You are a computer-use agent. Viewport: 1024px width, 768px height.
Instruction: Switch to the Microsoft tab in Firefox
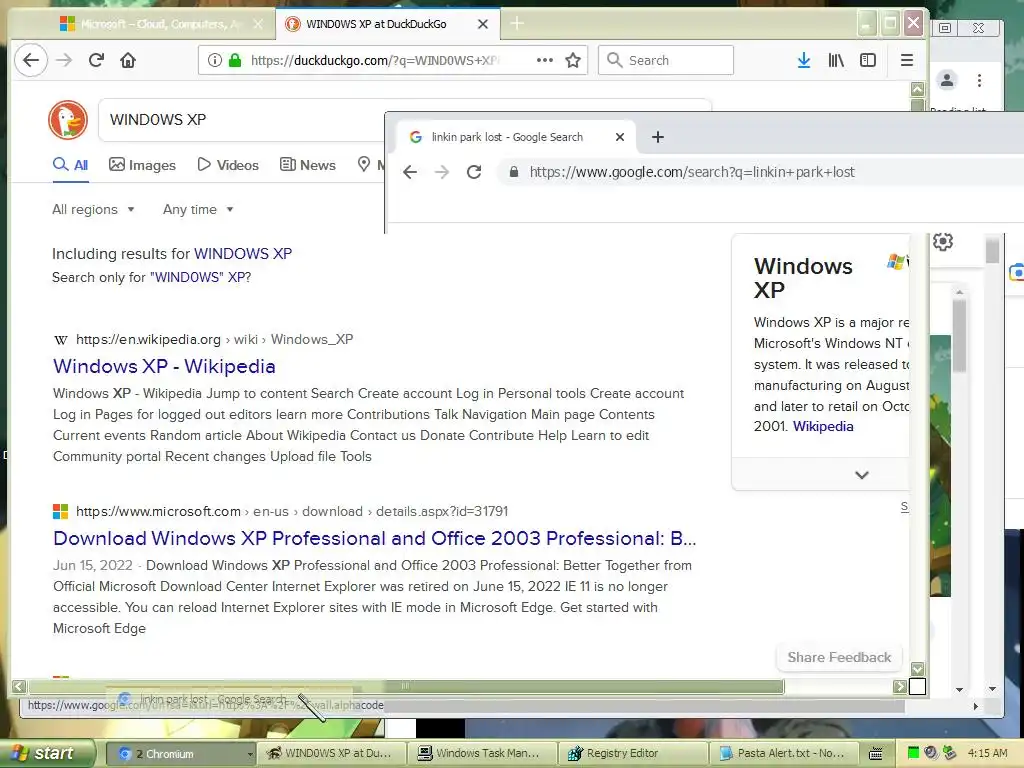[161, 24]
